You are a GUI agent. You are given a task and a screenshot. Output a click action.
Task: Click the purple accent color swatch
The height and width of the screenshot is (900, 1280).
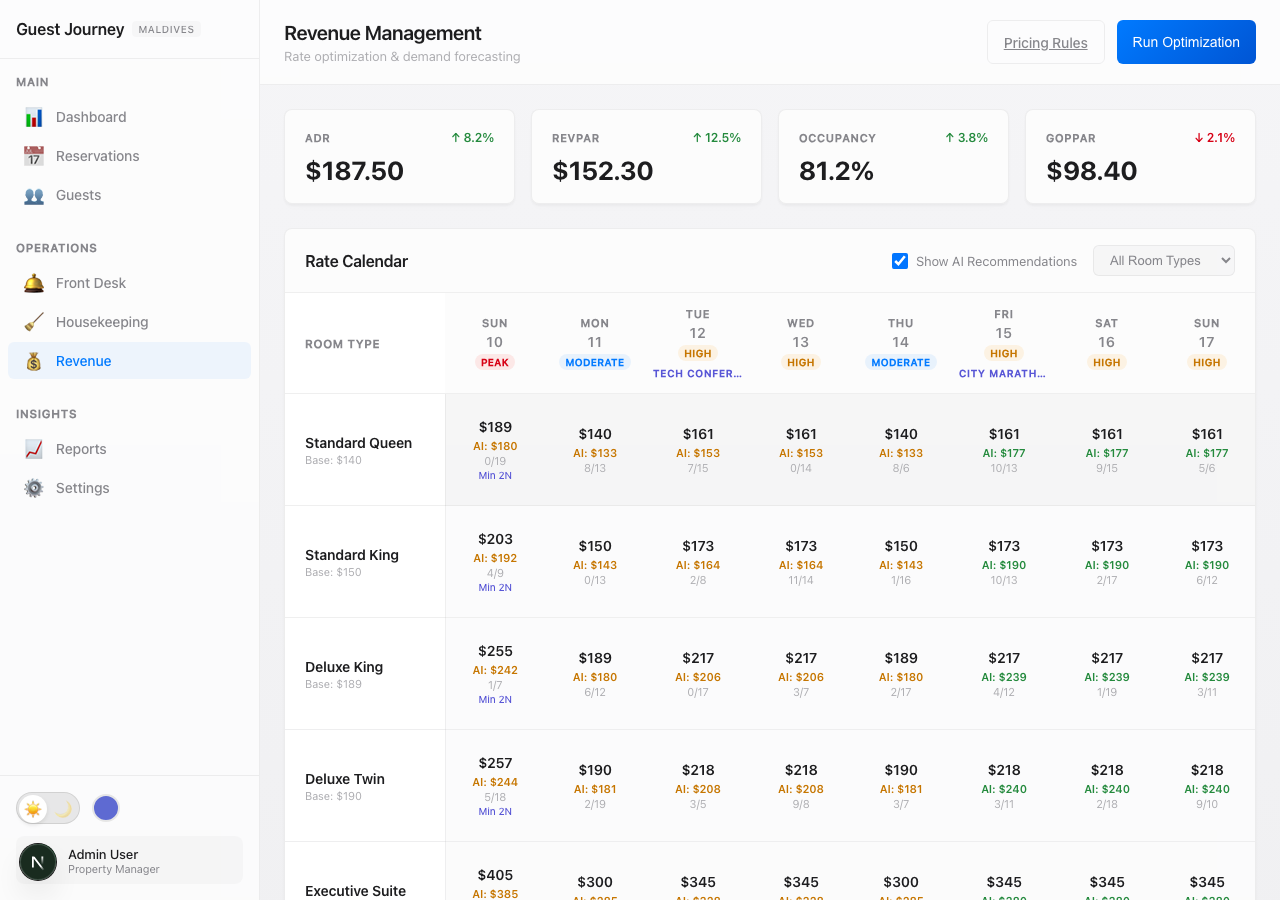pos(106,808)
